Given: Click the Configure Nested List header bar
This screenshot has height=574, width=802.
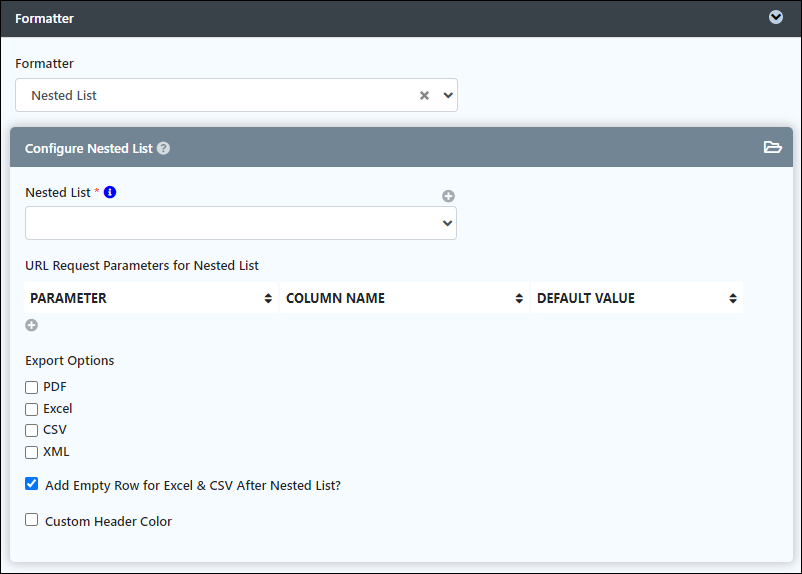Looking at the screenshot, I should click(402, 147).
